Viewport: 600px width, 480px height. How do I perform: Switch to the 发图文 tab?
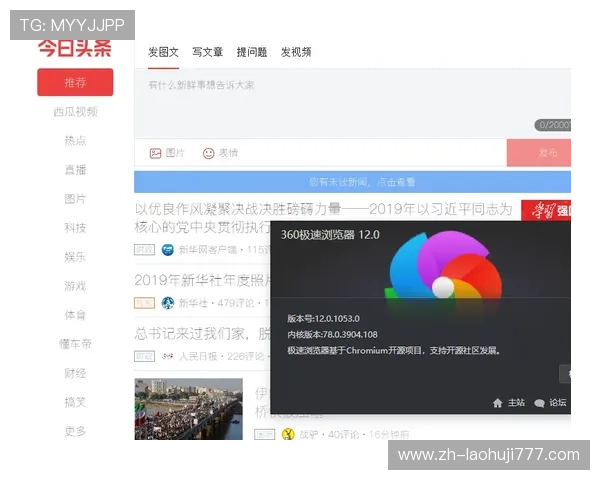pyautogui.click(x=163, y=52)
